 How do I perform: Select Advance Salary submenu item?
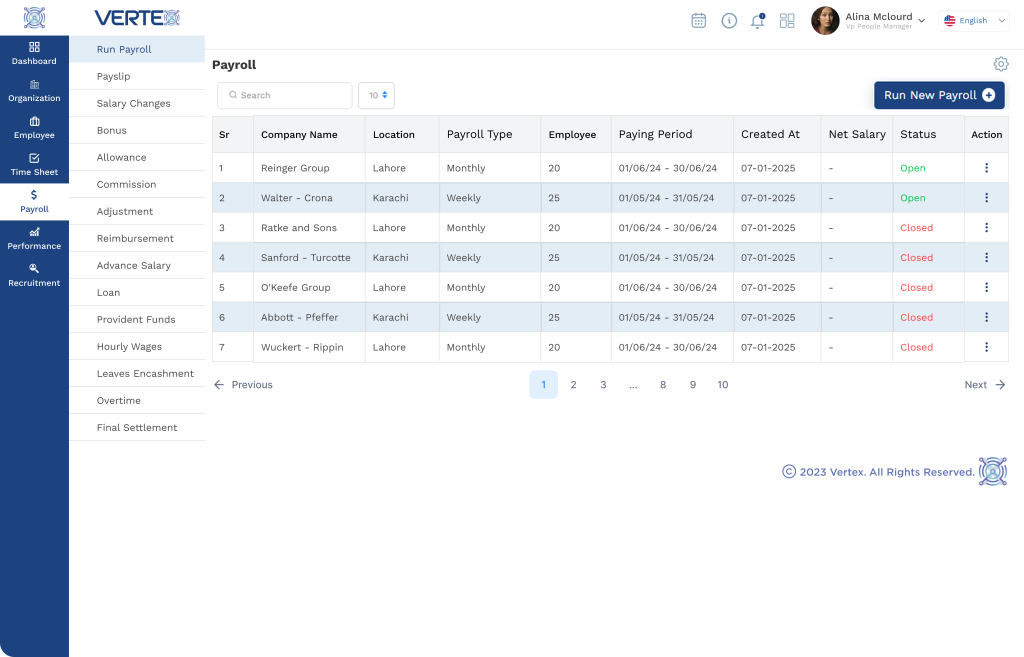(137, 266)
